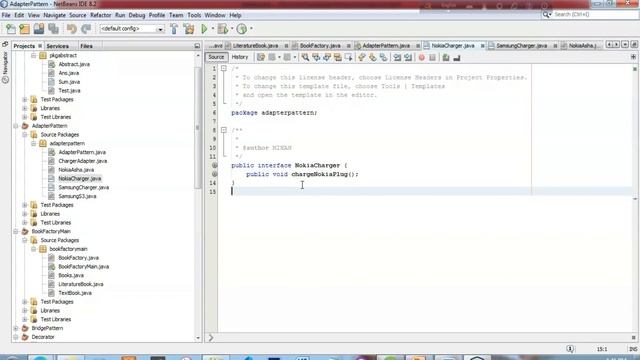Open the File menu
640x360 pixels.
point(6,15)
